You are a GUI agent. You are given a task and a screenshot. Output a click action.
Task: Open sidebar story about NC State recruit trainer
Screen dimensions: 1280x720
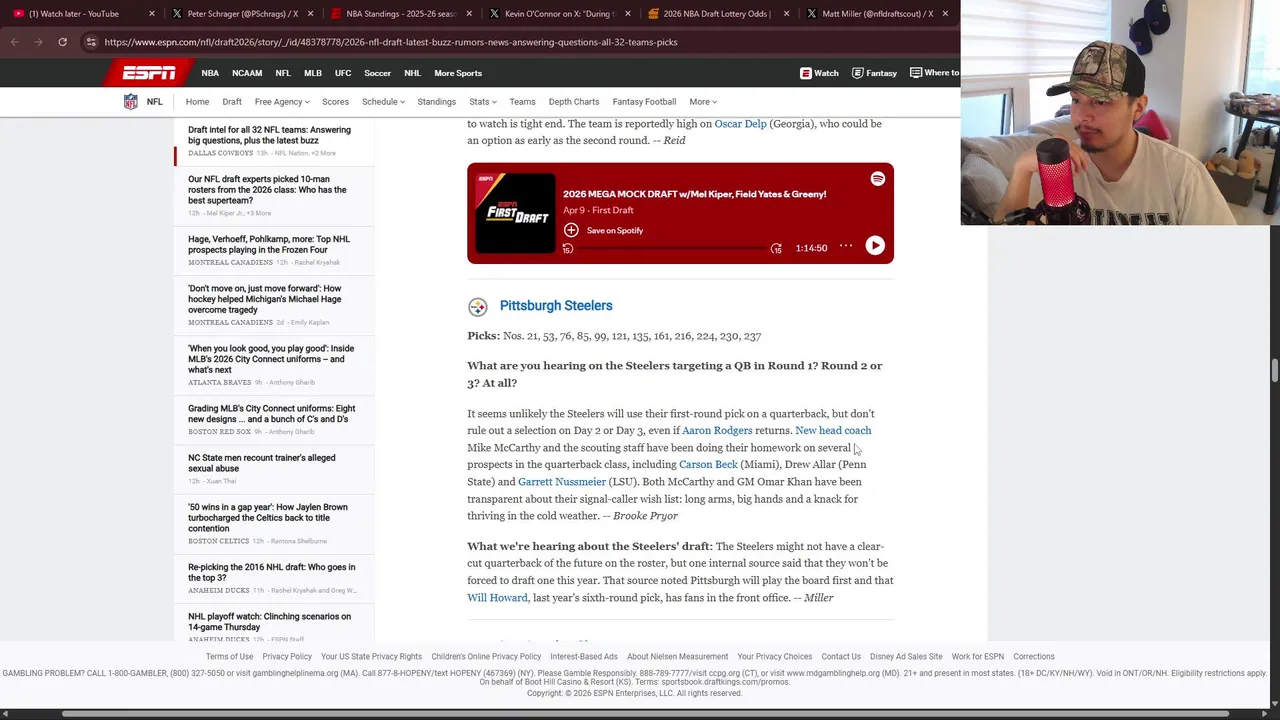point(262,463)
